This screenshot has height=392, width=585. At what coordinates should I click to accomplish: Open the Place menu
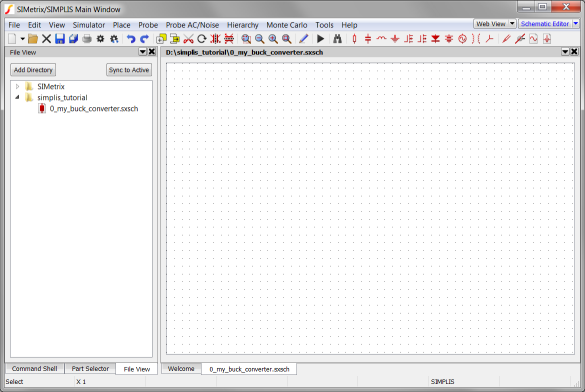click(122, 25)
